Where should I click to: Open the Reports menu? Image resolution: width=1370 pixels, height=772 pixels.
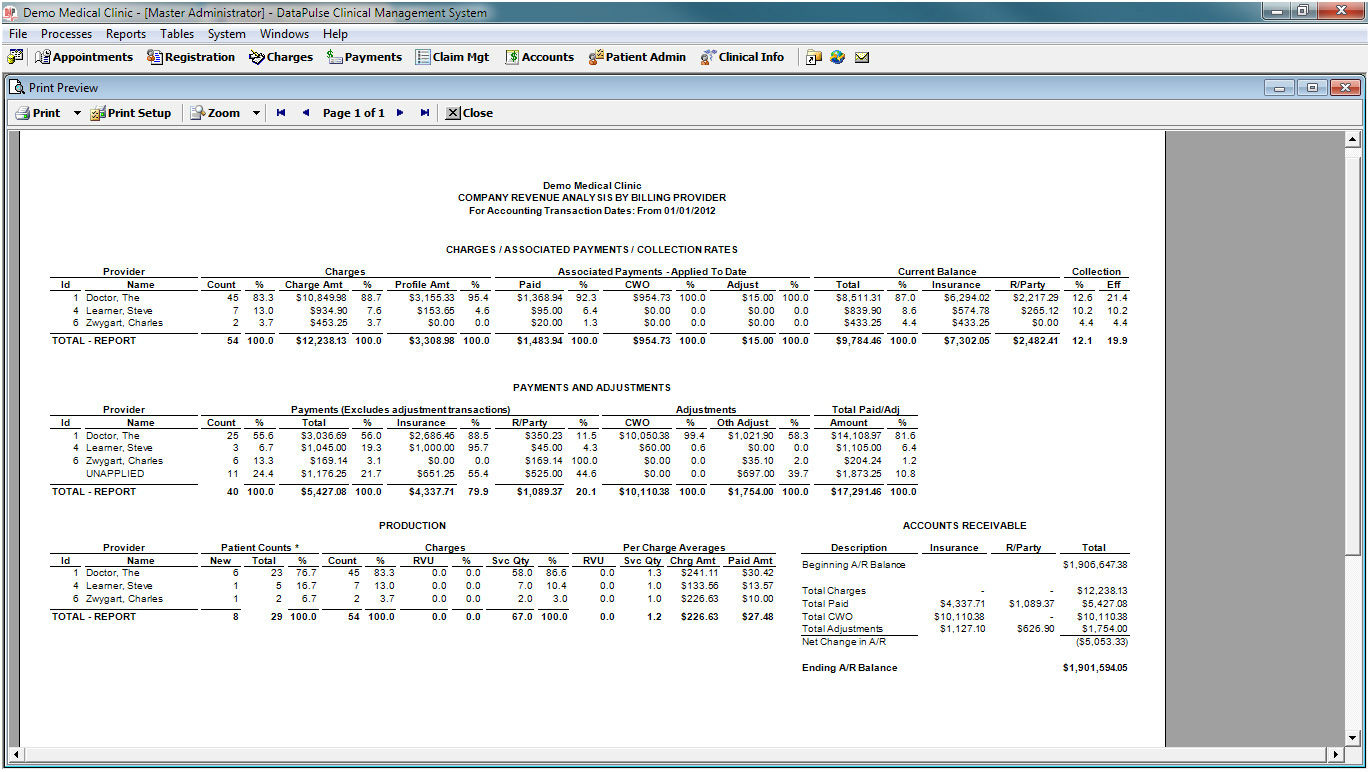[126, 34]
